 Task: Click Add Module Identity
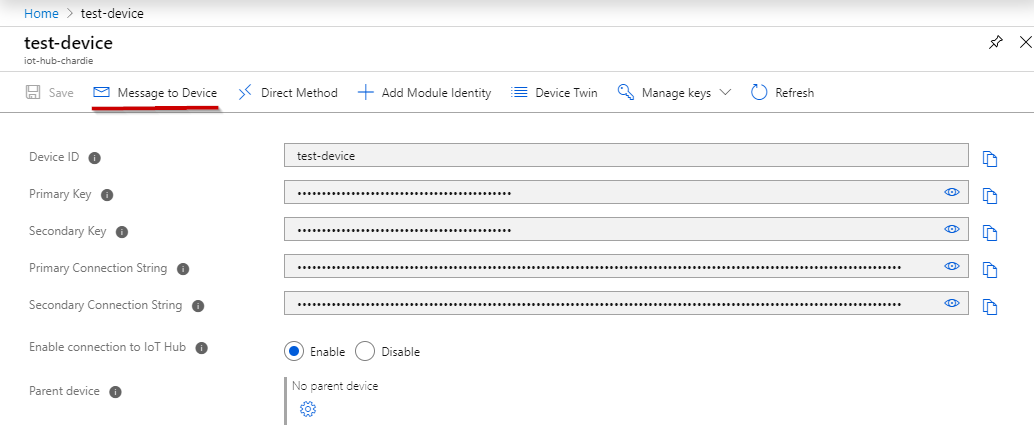424,93
